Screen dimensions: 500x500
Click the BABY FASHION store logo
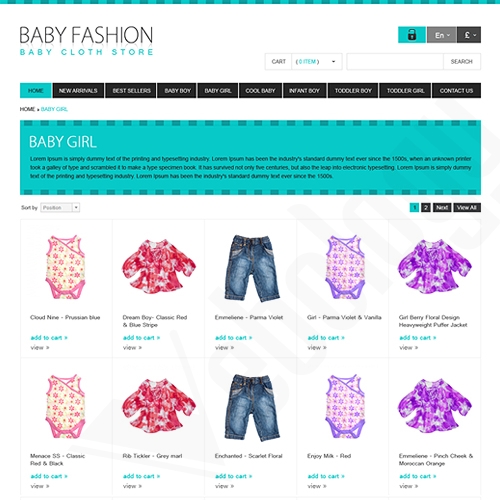[x=86, y=41]
